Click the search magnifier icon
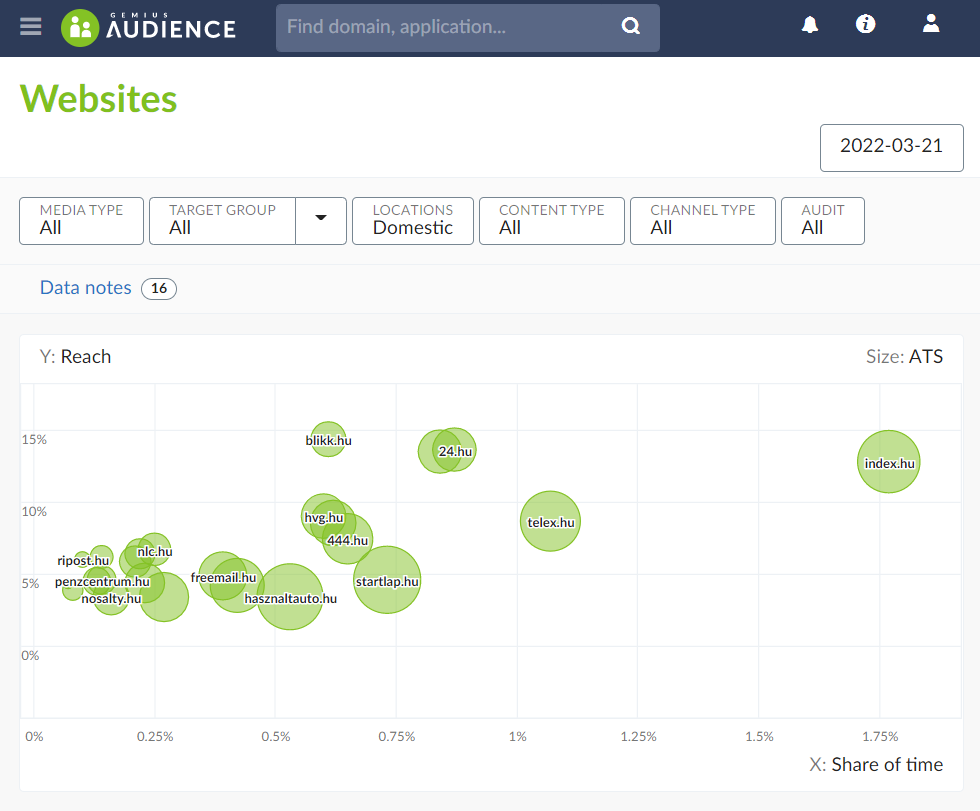Screen dimensions: 980x811 [631, 26]
